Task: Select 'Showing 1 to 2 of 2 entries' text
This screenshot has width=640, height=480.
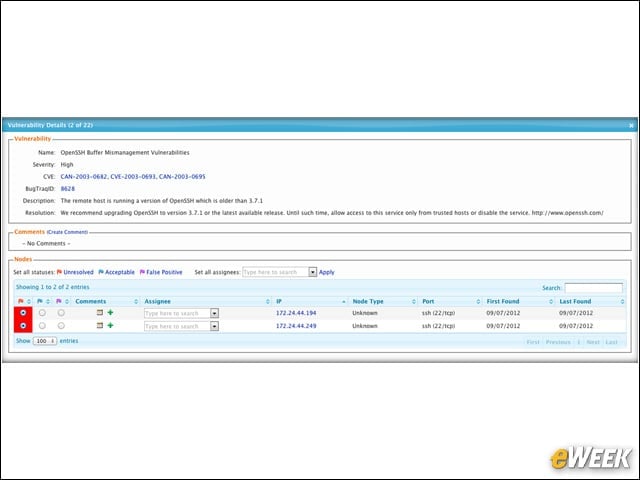Action: click(x=53, y=287)
